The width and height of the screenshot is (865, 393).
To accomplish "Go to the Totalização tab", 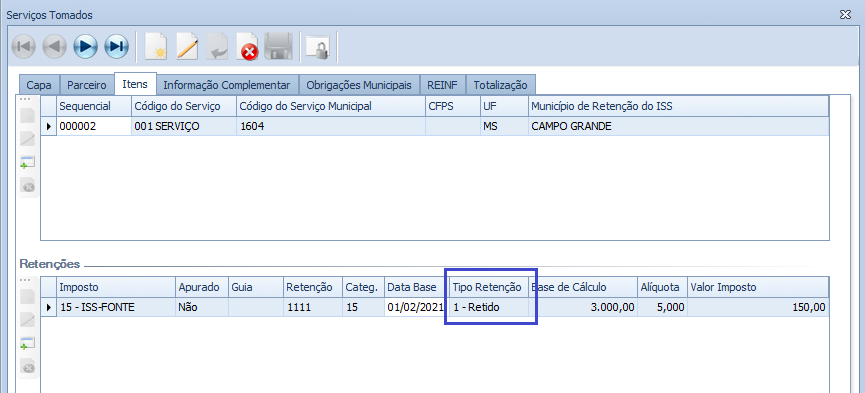I will point(500,85).
